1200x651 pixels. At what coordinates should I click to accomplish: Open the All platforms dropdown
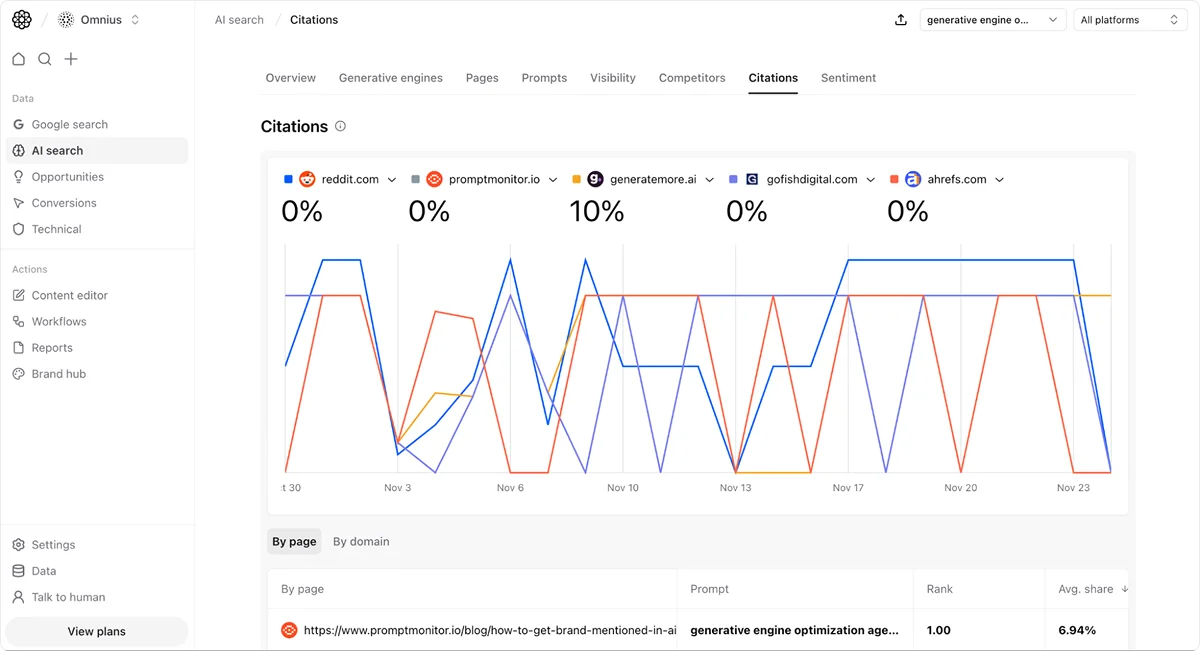(1130, 20)
